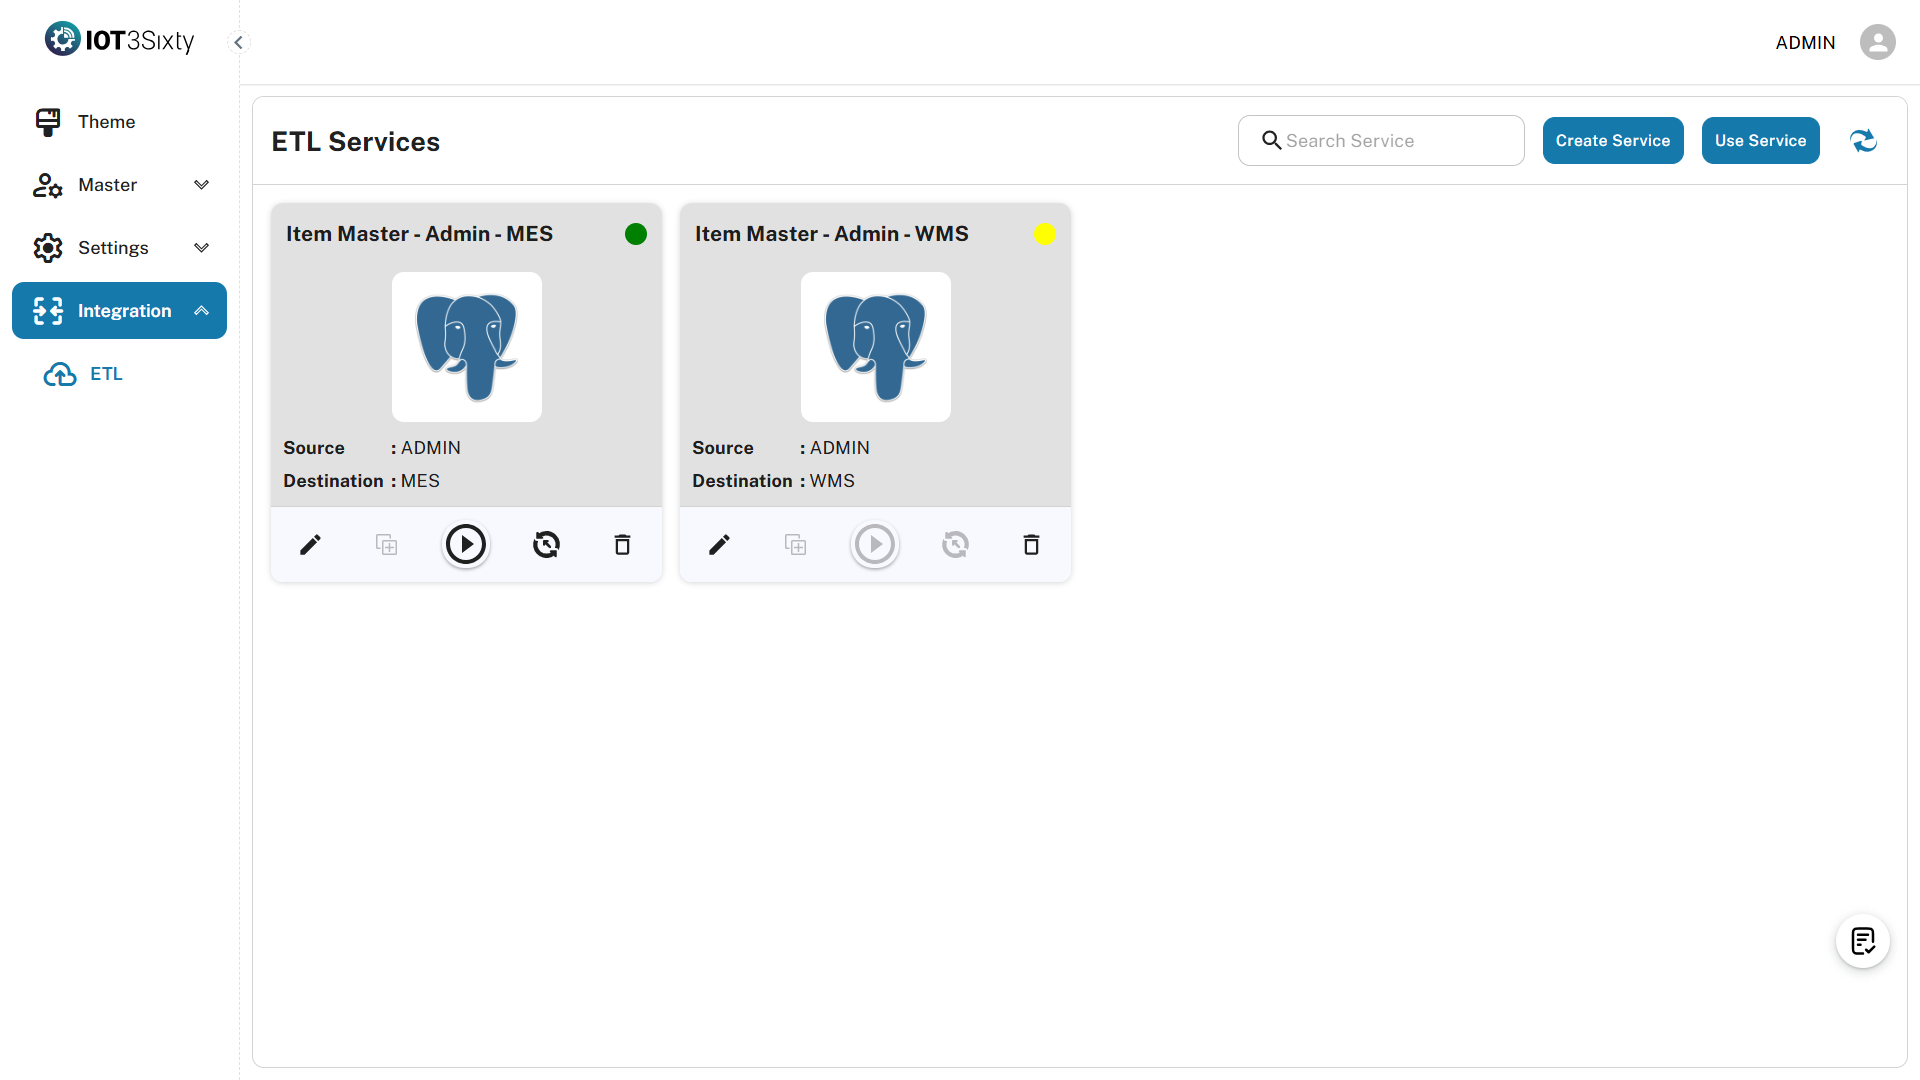Refresh the ETL services list
This screenshot has height=1080, width=1920.
1863,141
